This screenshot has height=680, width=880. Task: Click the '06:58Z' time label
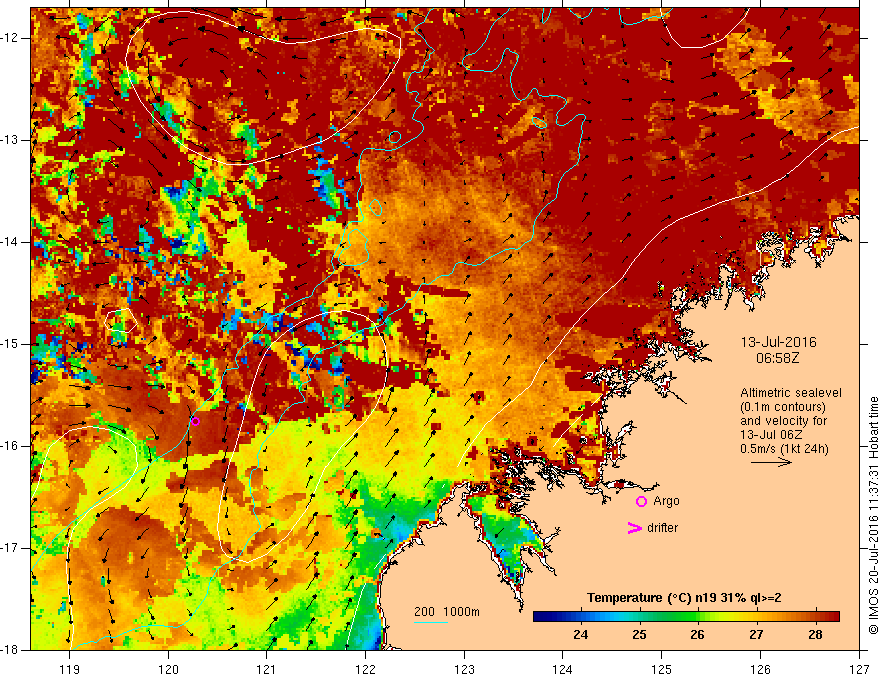pos(778,358)
